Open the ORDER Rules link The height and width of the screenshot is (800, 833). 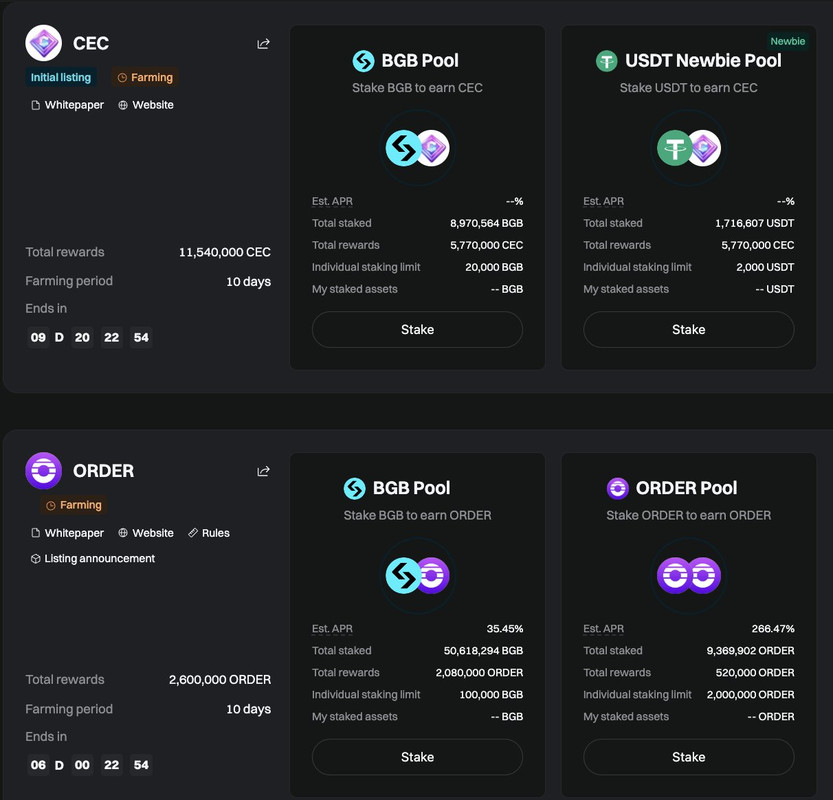(x=209, y=533)
